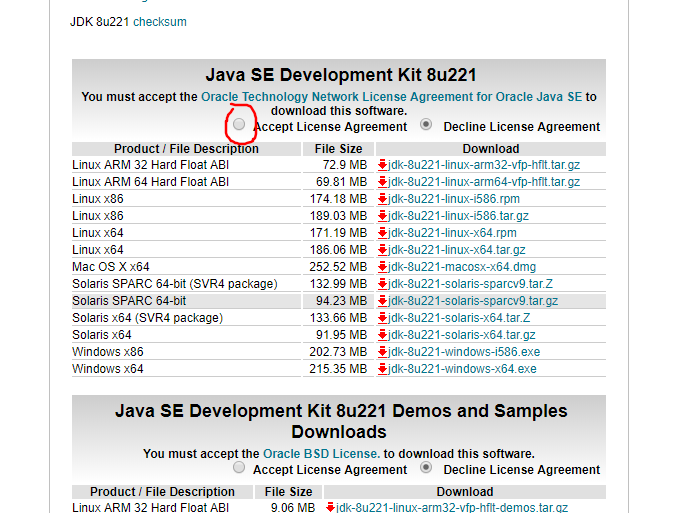Click download arrow icon for solaris-x64.tar.Z

[382, 318]
